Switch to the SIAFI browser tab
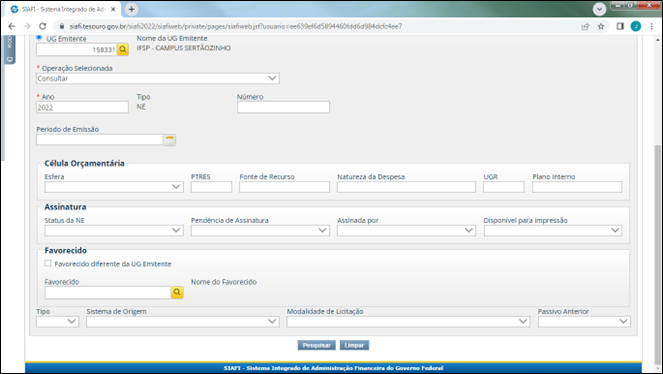This screenshot has height=374, width=663. click(63, 9)
